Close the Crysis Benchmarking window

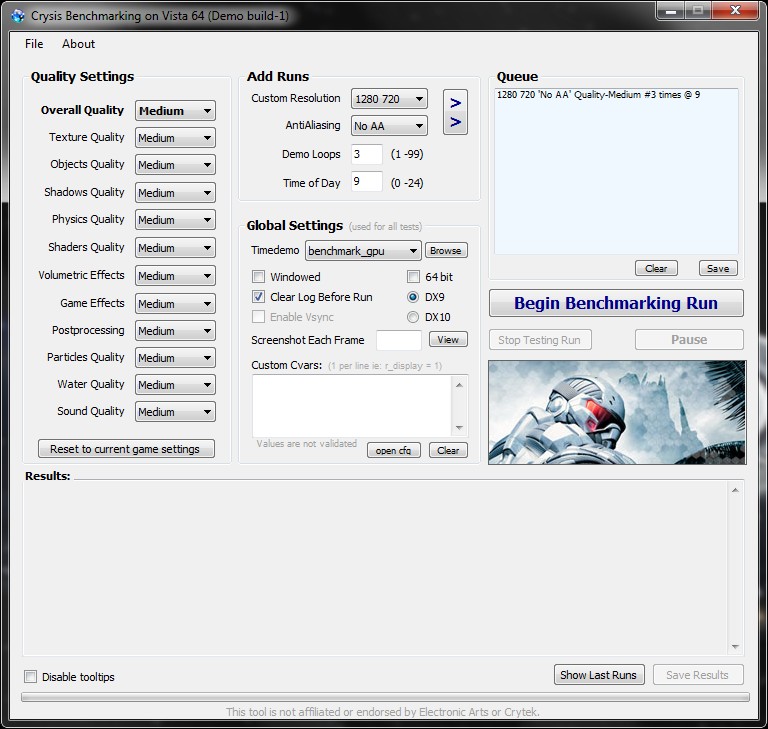click(735, 10)
